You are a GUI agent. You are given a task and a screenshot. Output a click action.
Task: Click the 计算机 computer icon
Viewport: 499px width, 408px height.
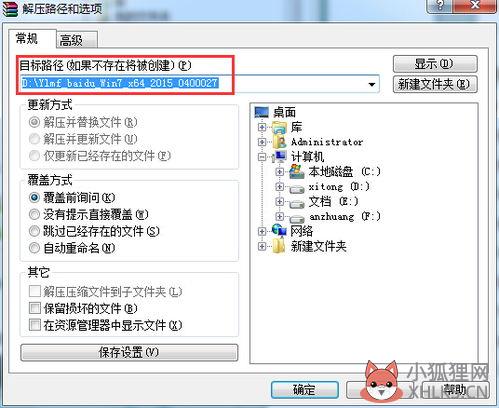pos(279,156)
